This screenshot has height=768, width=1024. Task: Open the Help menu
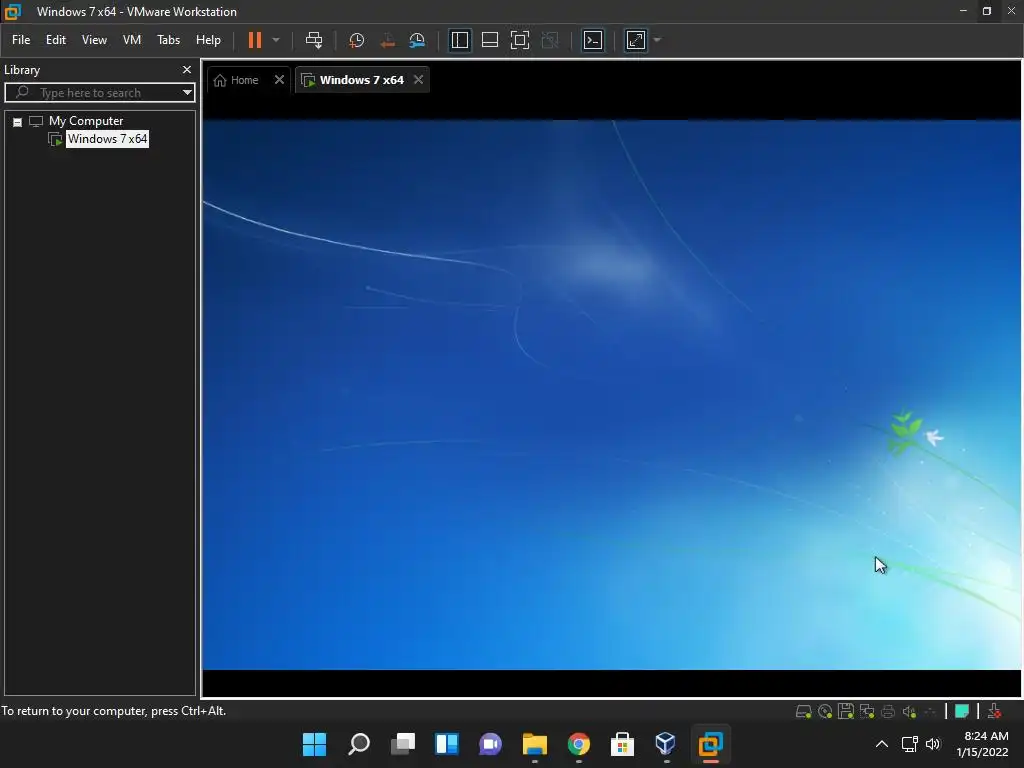click(x=208, y=40)
